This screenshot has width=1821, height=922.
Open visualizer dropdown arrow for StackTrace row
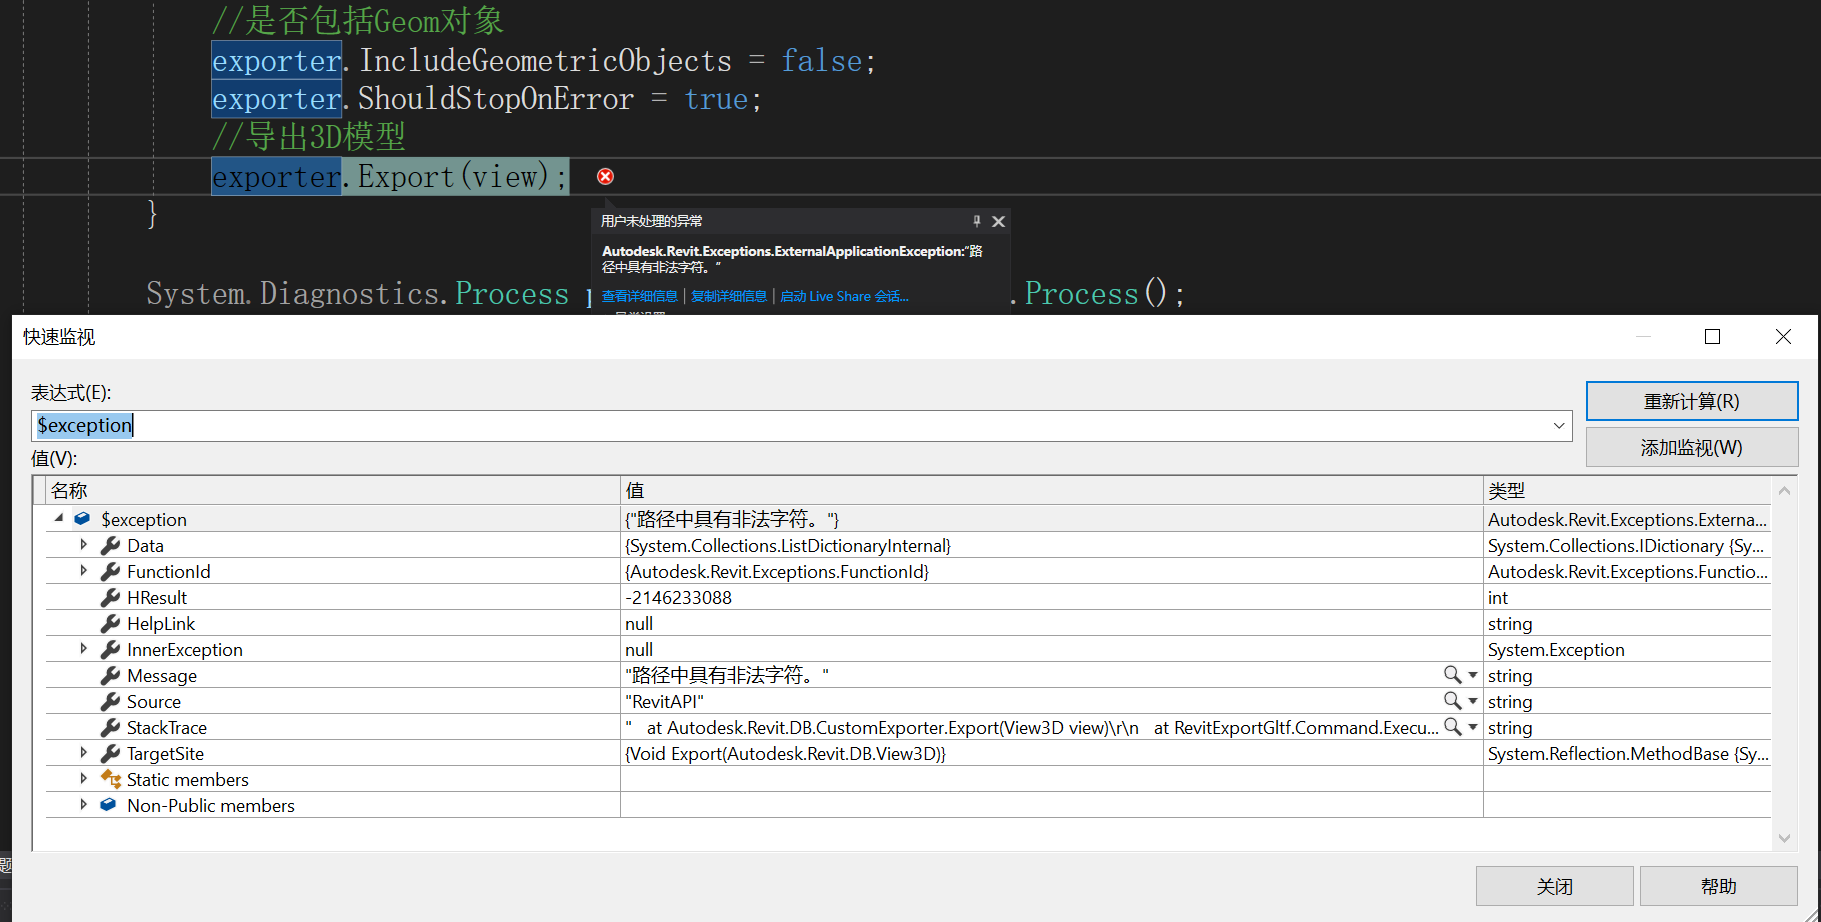click(x=1473, y=727)
